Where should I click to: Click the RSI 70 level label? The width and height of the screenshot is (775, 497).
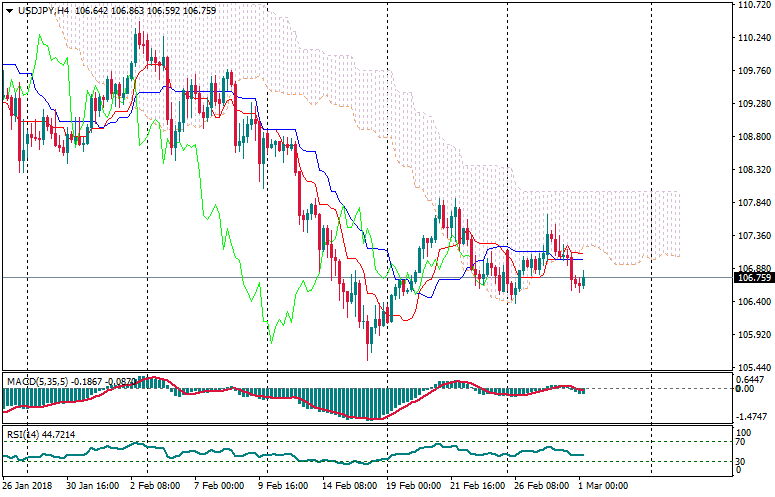coord(742,441)
